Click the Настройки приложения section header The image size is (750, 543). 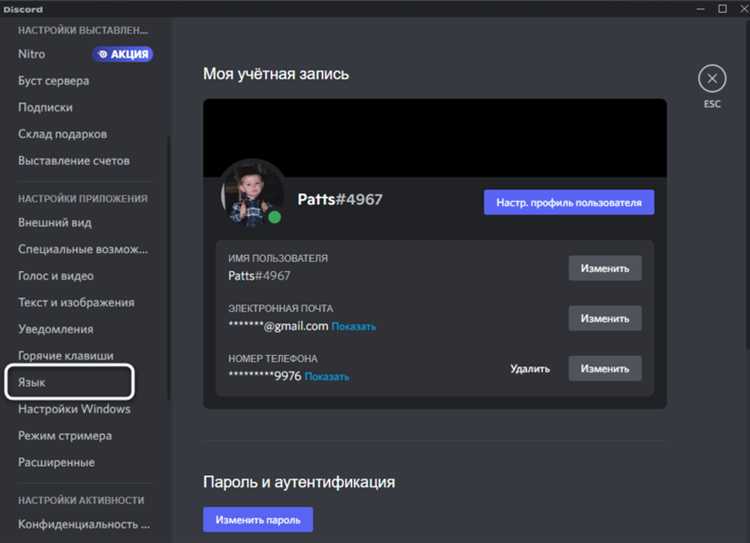click(x=83, y=199)
